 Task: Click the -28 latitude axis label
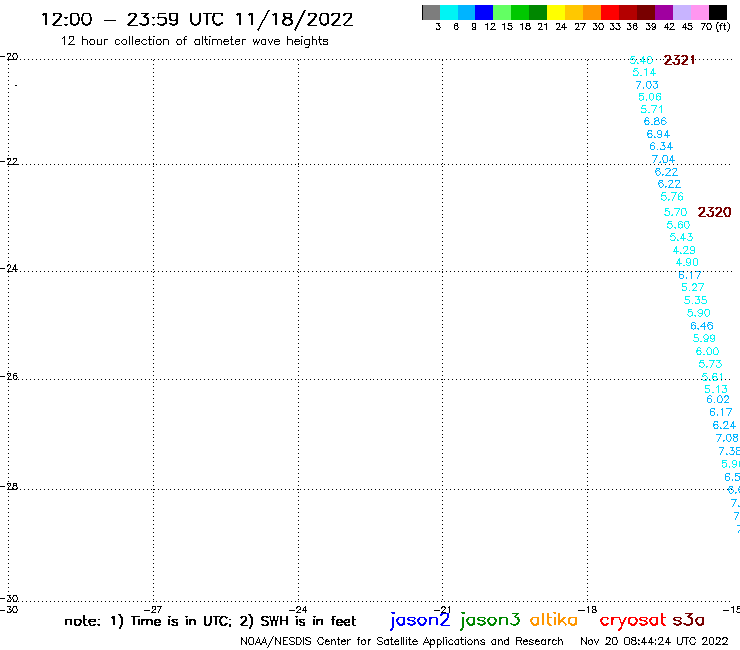(9, 486)
